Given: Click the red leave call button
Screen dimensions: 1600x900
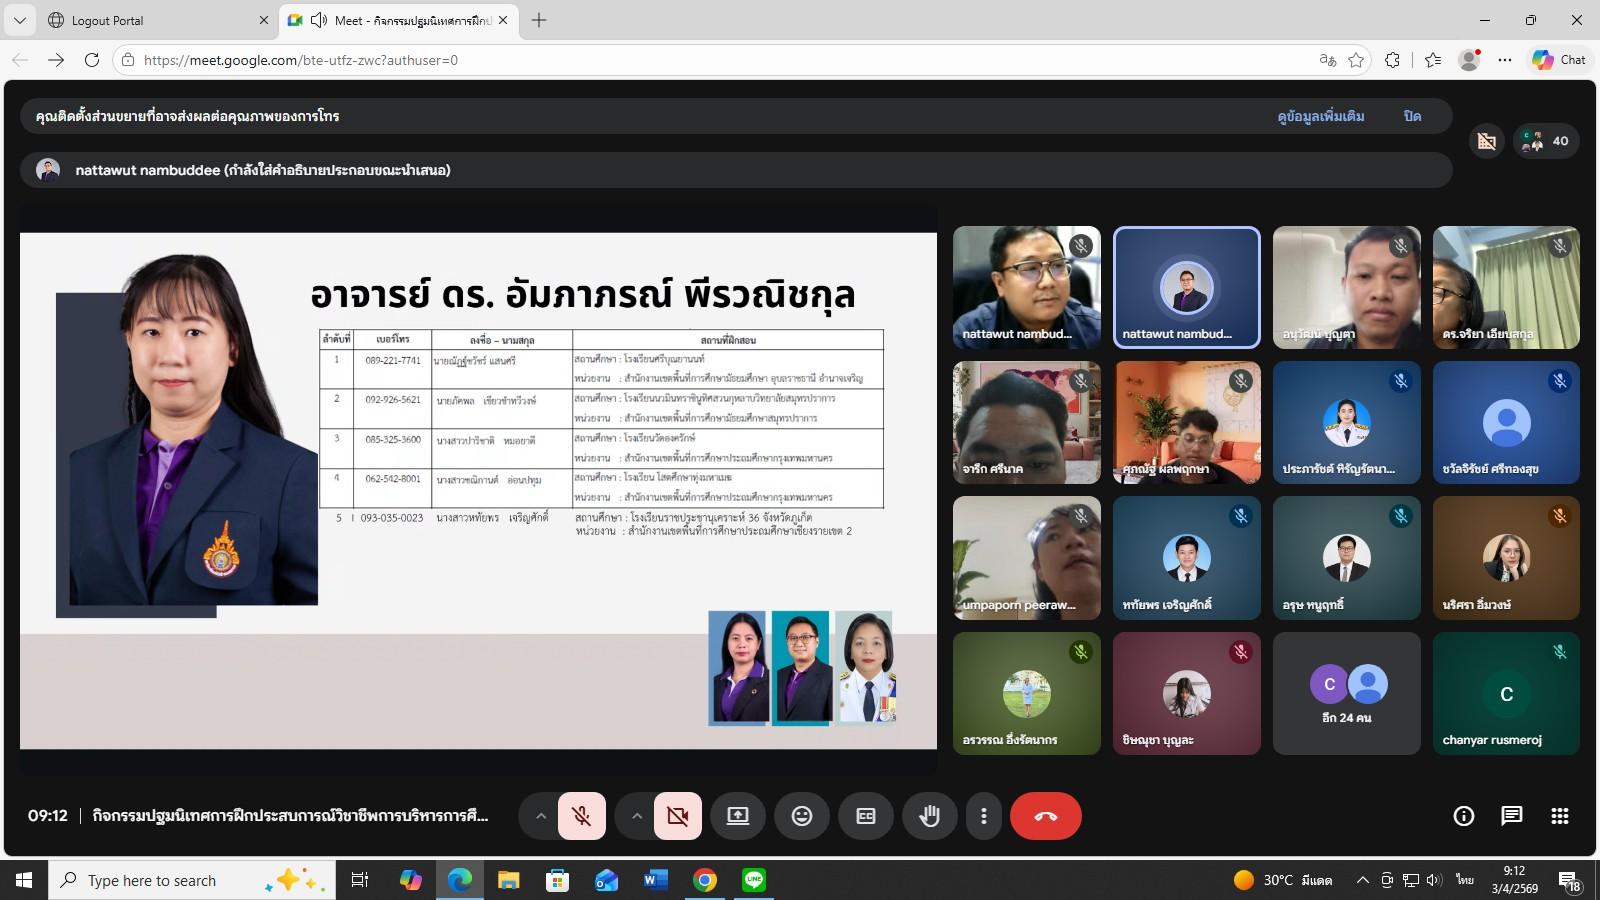Looking at the screenshot, I should tap(1045, 816).
